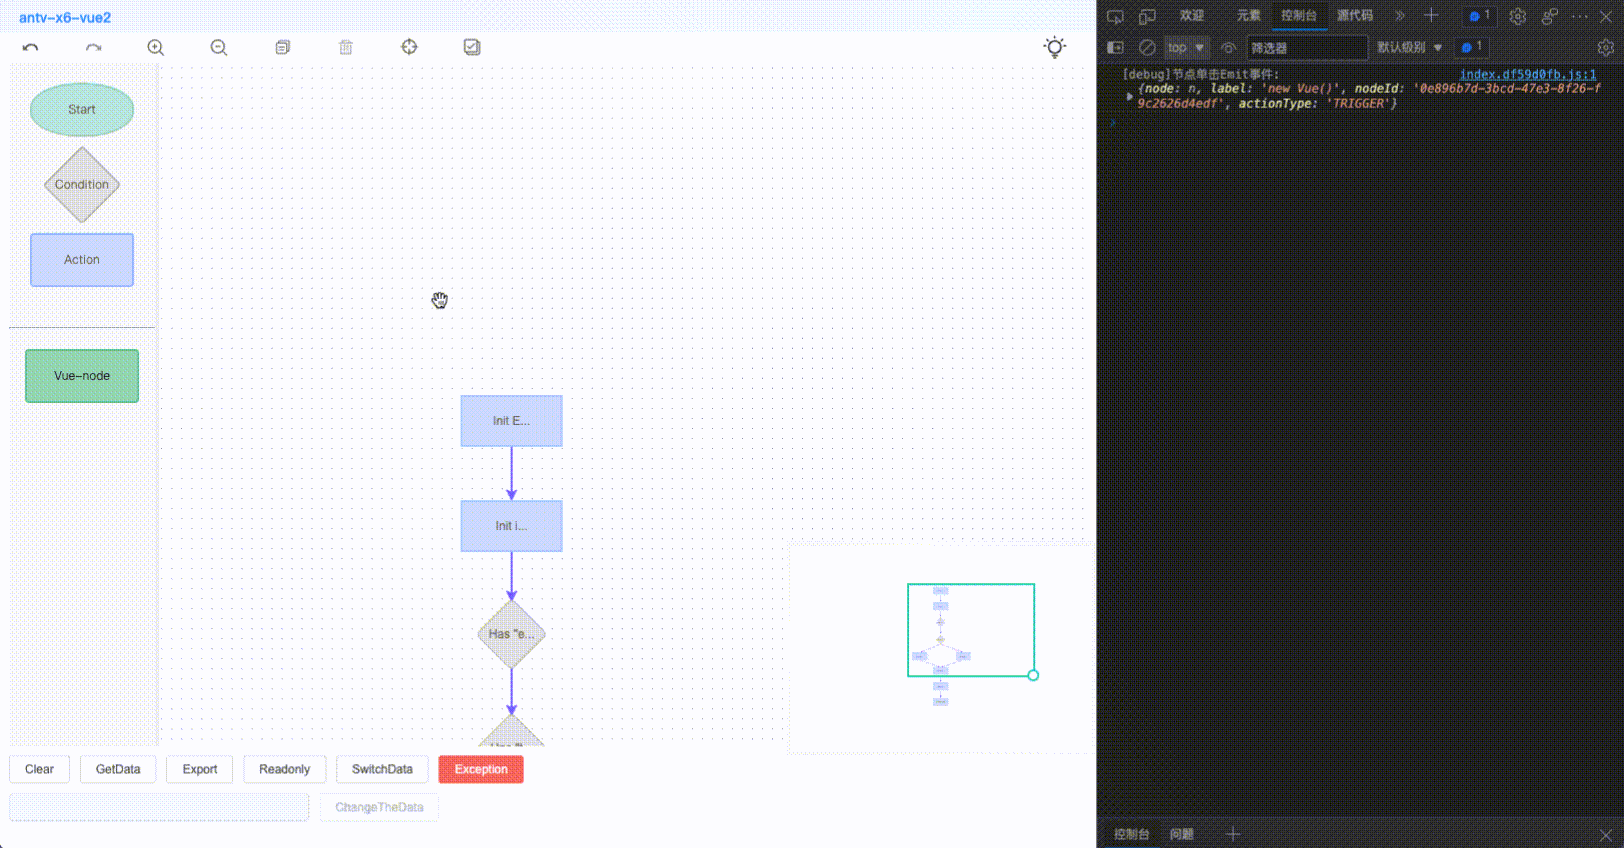Switch to the 欢迎 DevTools tab
Image resolution: width=1624 pixels, height=848 pixels.
[1192, 16]
